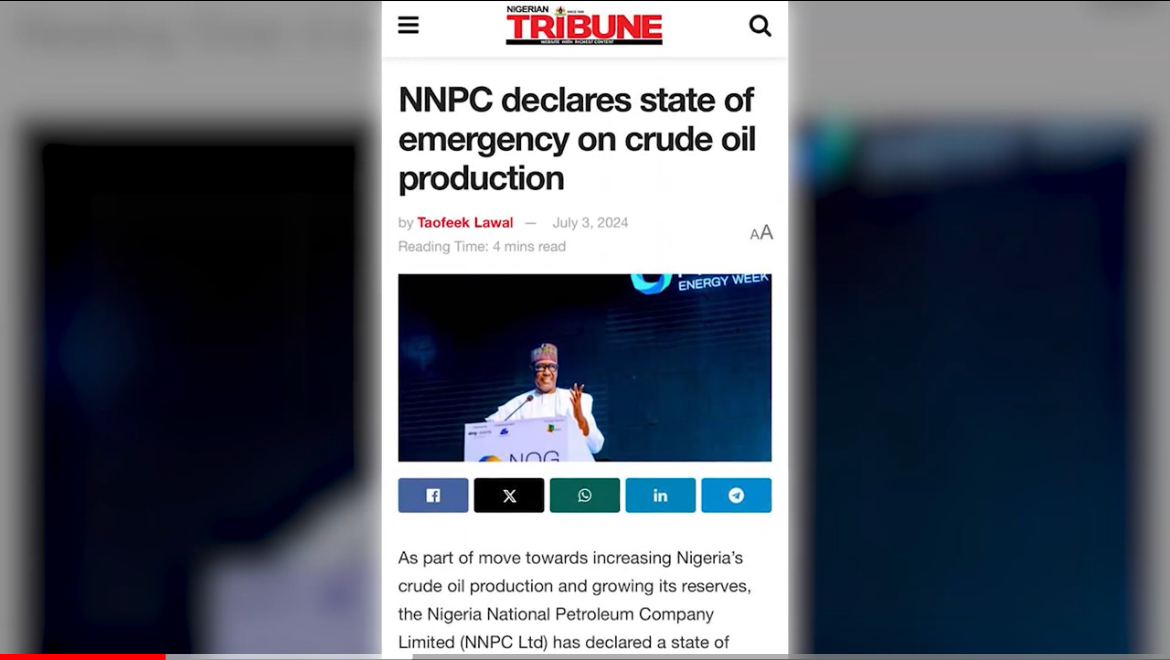Click the article's opening paragraph text
The height and width of the screenshot is (660, 1170).
(x=575, y=600)
